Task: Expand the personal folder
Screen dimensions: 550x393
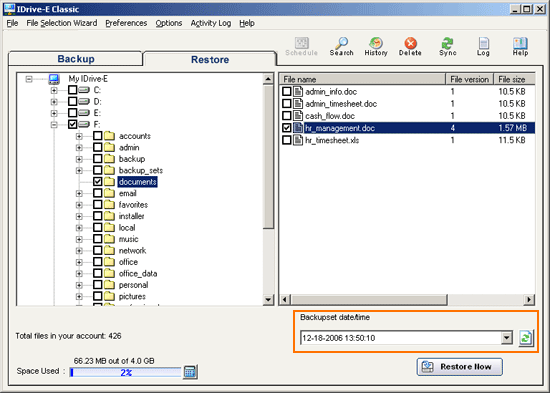Action: 79,285
